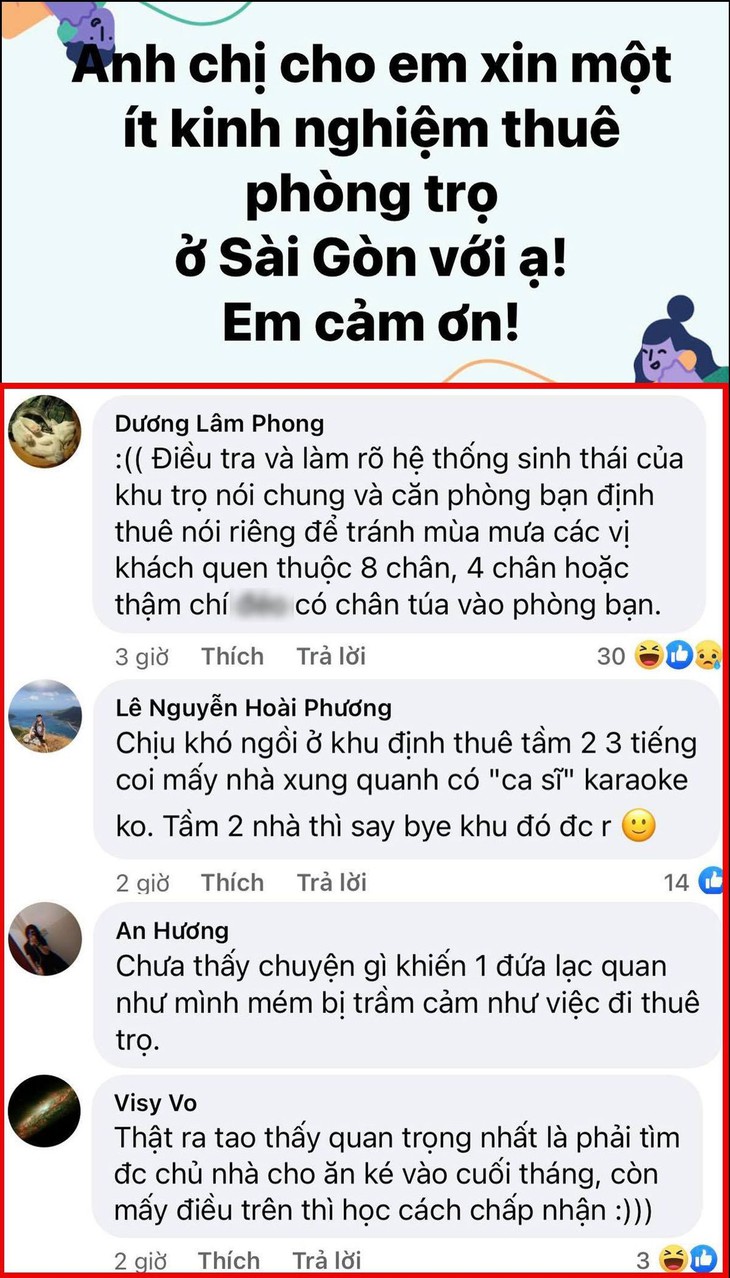Viewport: 730px width, 1278px height.
Task: Click Thích under Lê Nguyễn Hoài Phương's comment
Action: point(232,883)
